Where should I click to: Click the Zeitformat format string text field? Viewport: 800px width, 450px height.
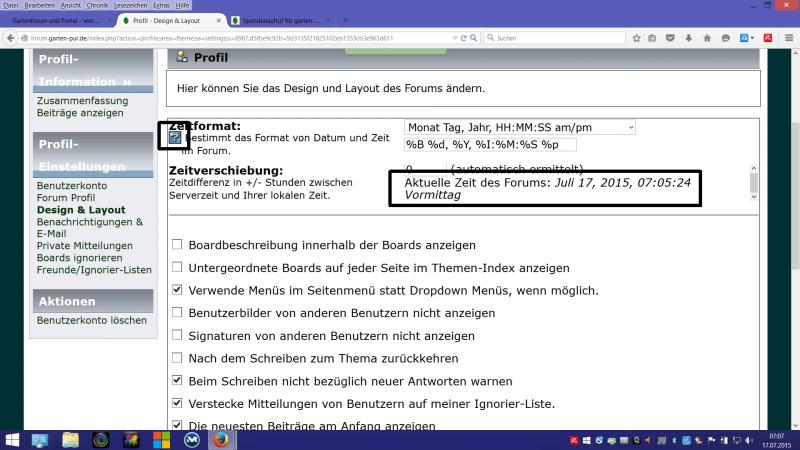(x=489, y=145)
